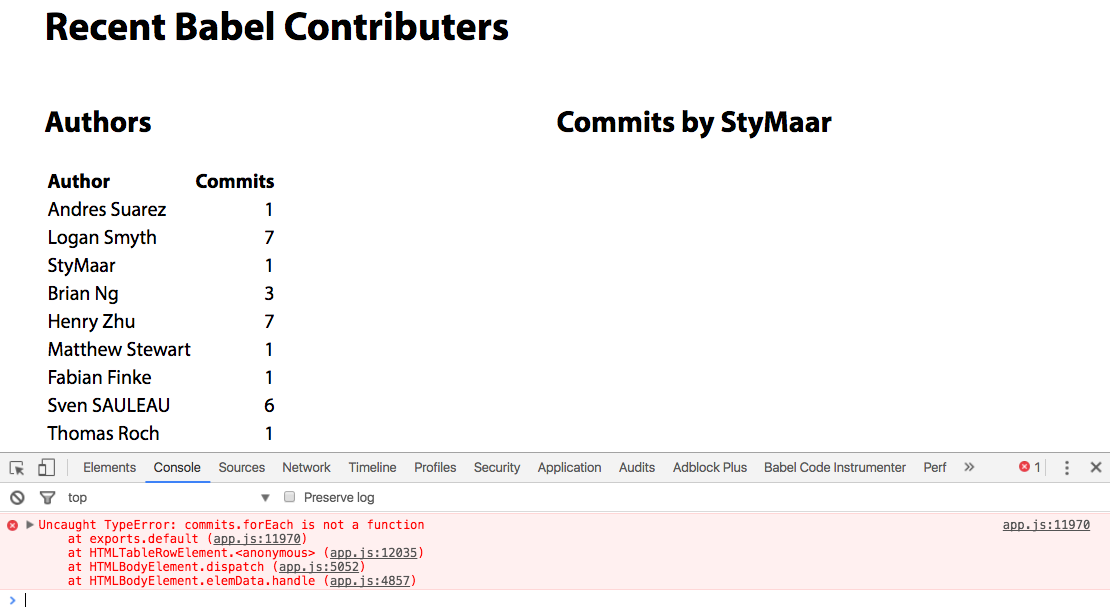This screenshot has height=607, width=1110.
Task: Clear the console with the ban icon
Action: click(18, 497)
